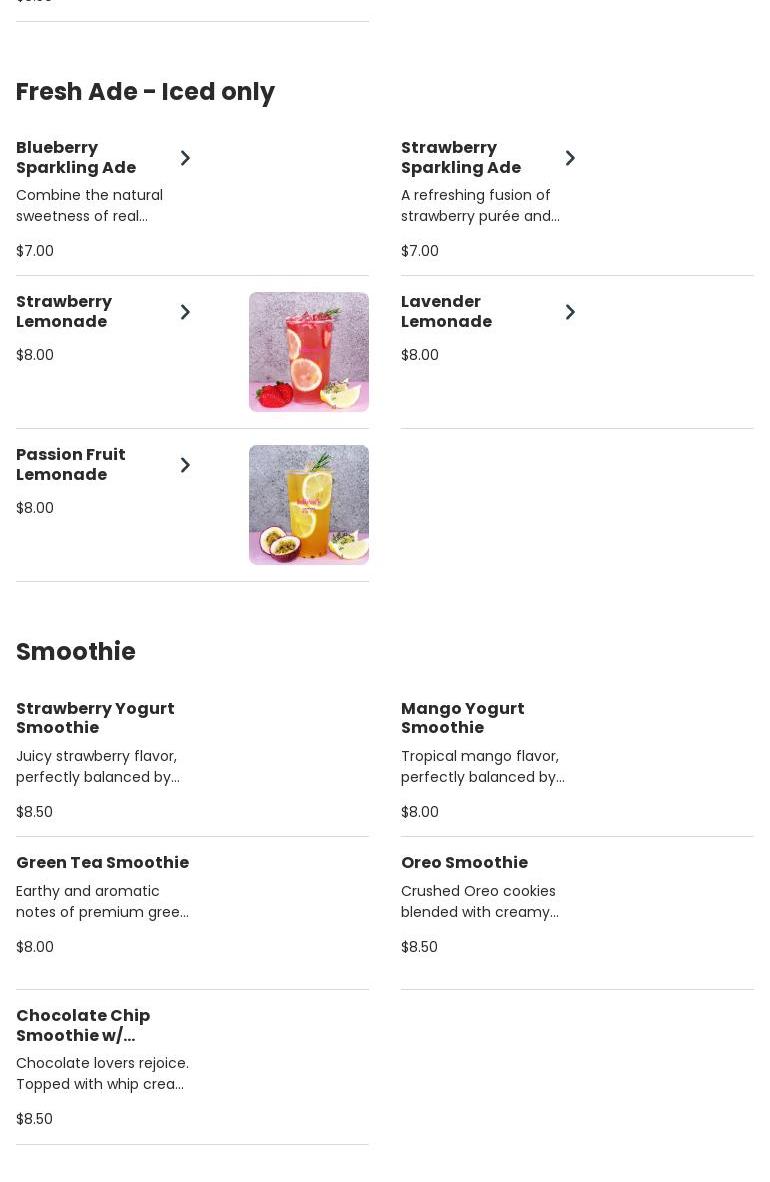Click Lavender Lemonade chevron arrow
Image resolution: width=770 pixels, height=1182 pixels.
pyautogui.click(x=570, y=312)
